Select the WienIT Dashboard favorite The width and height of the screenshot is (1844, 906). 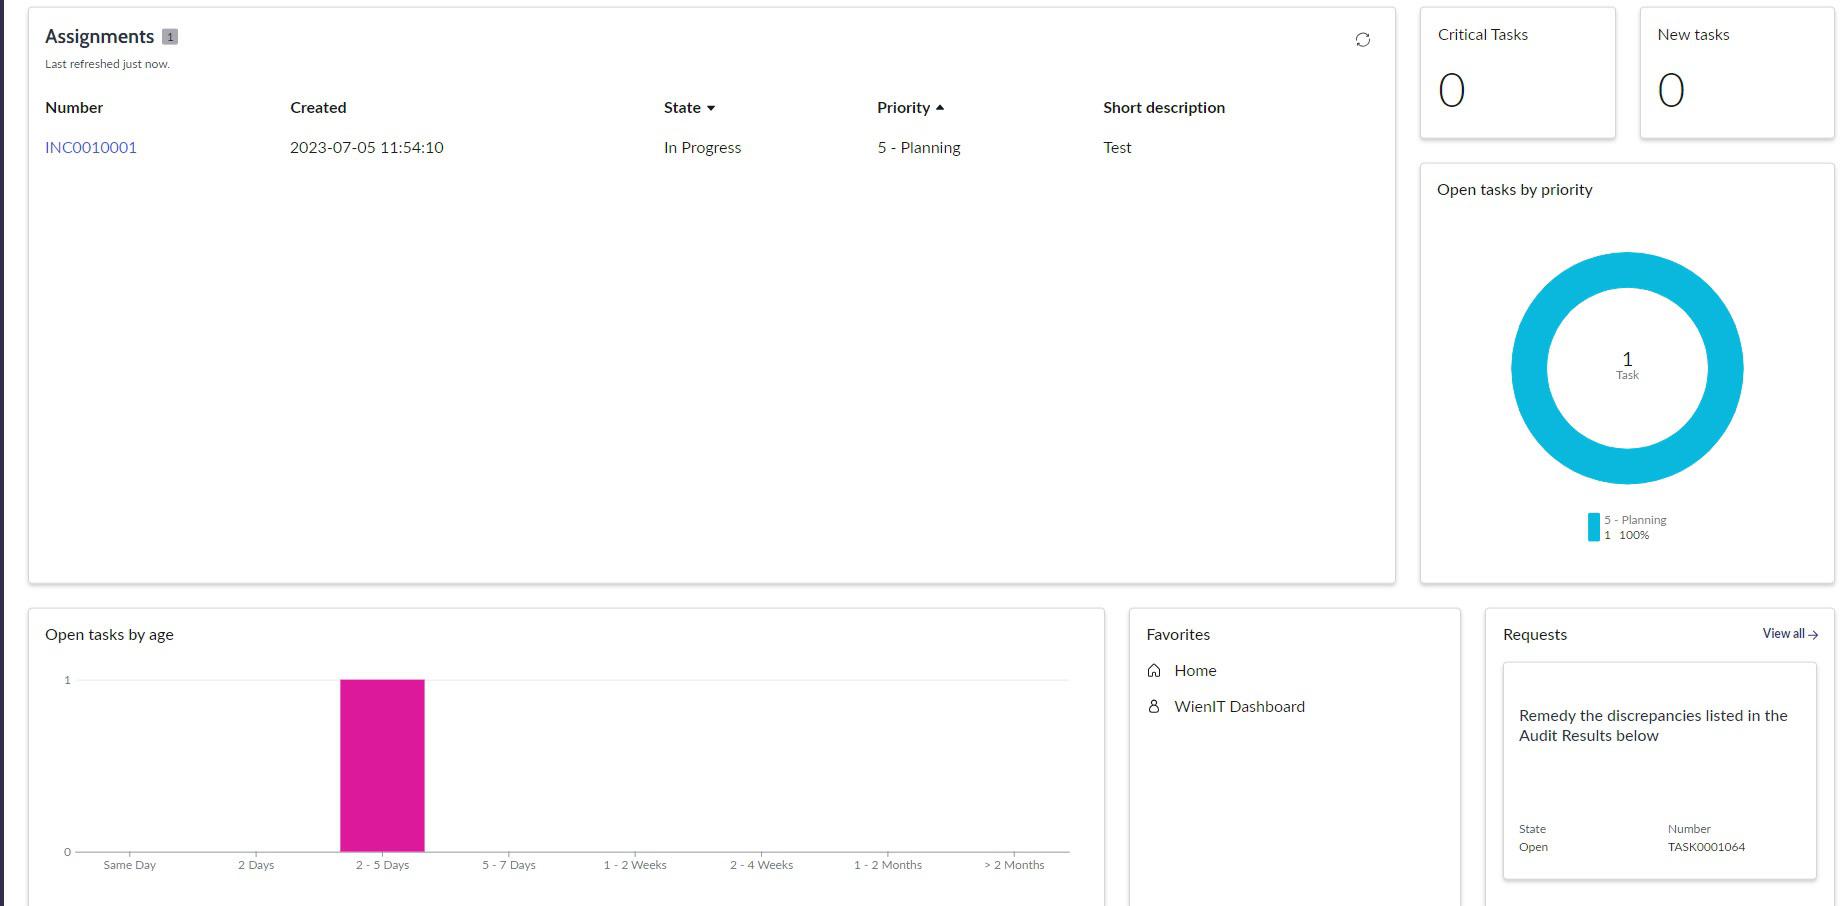(x=1240, y=706)
